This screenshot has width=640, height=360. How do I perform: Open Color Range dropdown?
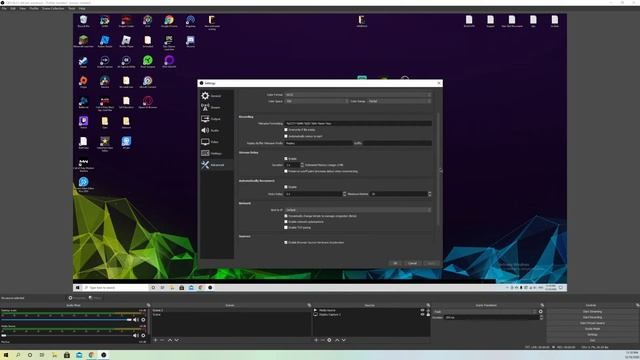[x=399, y=101]
